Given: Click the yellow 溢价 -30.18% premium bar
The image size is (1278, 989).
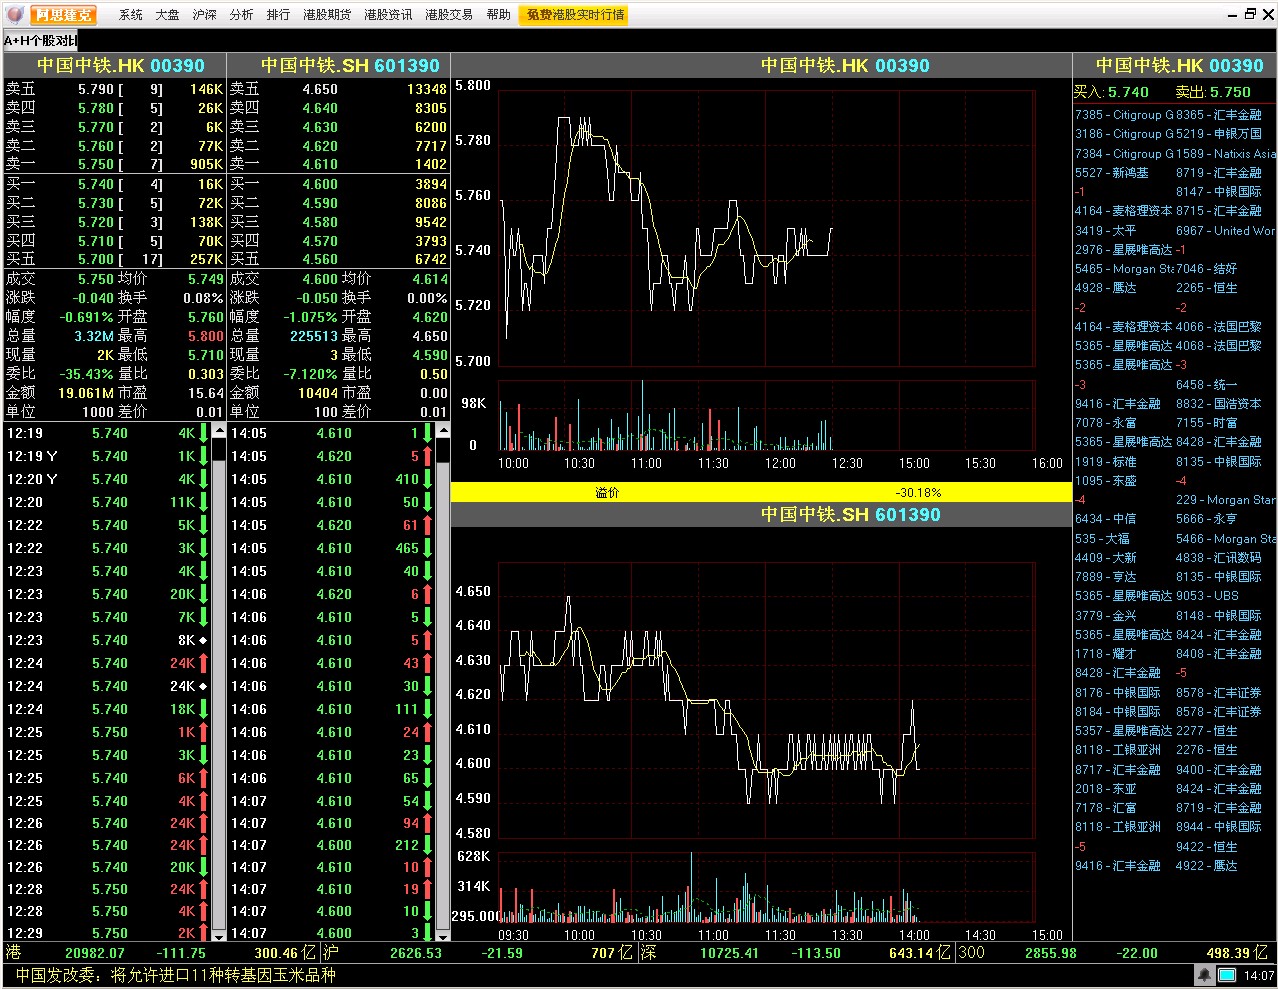Looking at the screenshot, I should point(761,492).
